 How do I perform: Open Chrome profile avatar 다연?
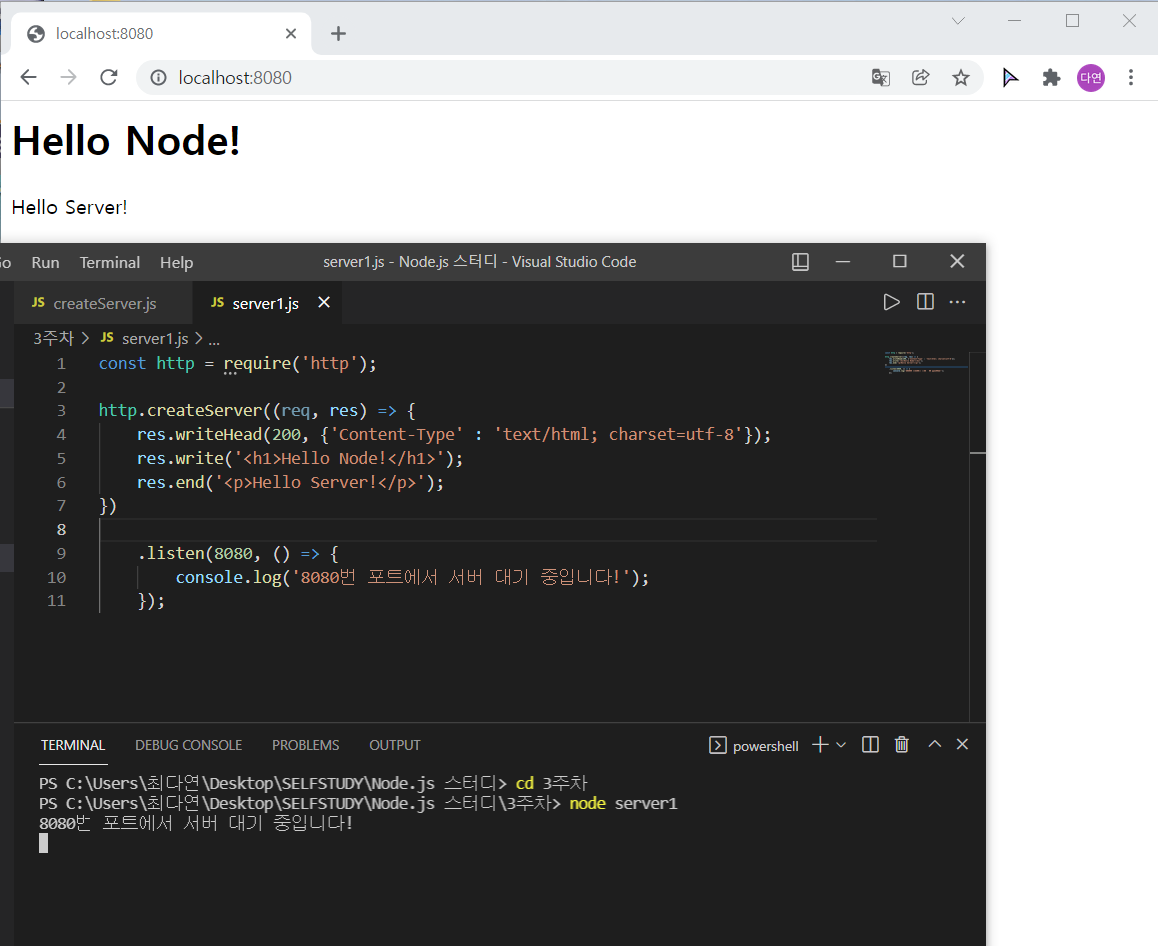tap(1091, 78)
